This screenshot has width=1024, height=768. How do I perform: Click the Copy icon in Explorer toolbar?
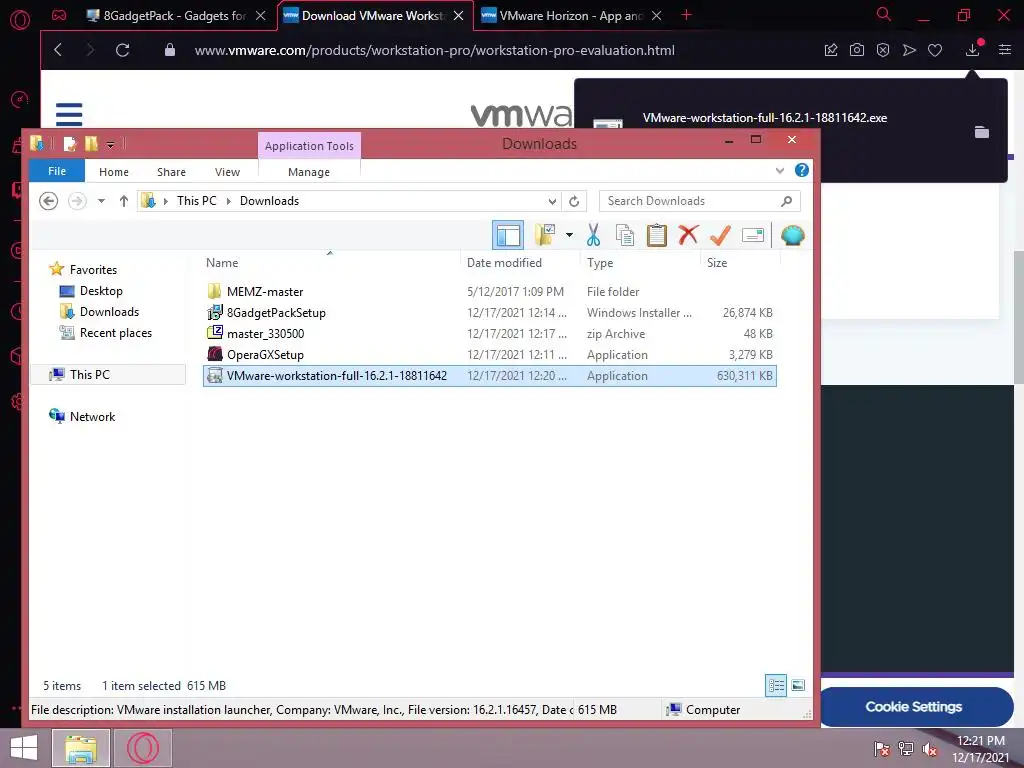(x=625, y=235)
